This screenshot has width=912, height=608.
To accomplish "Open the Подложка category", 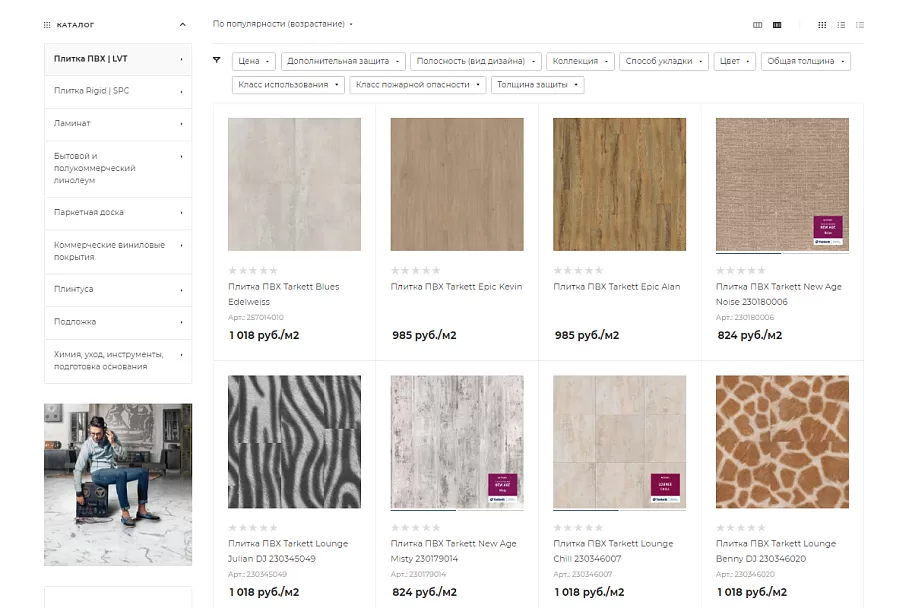I will pyautogui.click(x=118, y=322).
